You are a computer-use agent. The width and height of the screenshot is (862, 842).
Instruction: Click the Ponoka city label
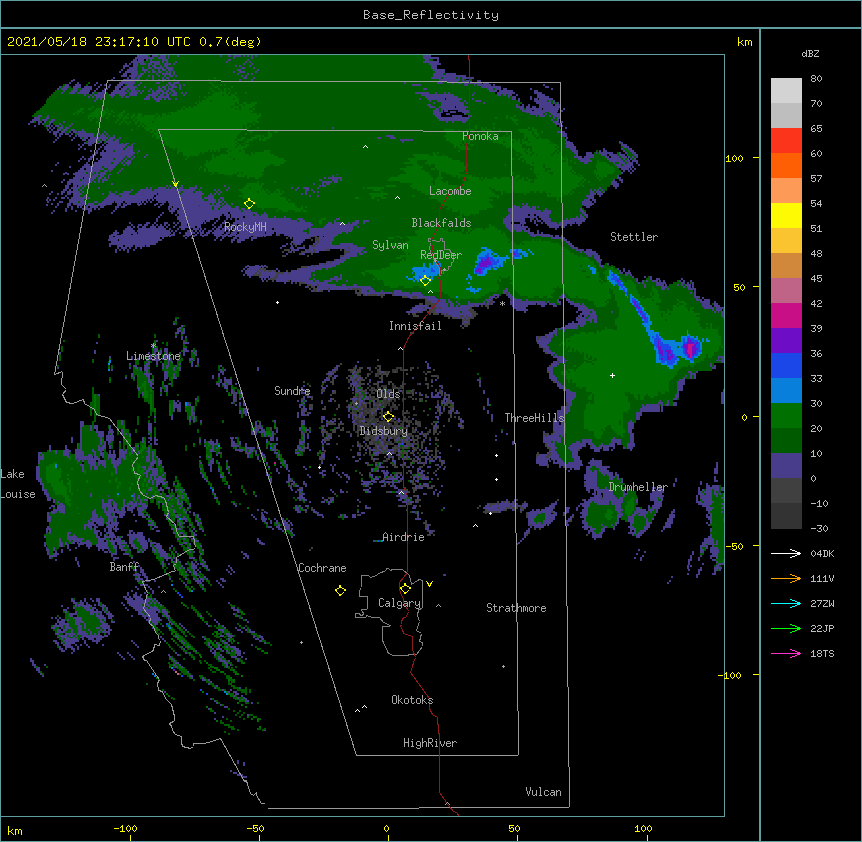(x=480, y=136)
